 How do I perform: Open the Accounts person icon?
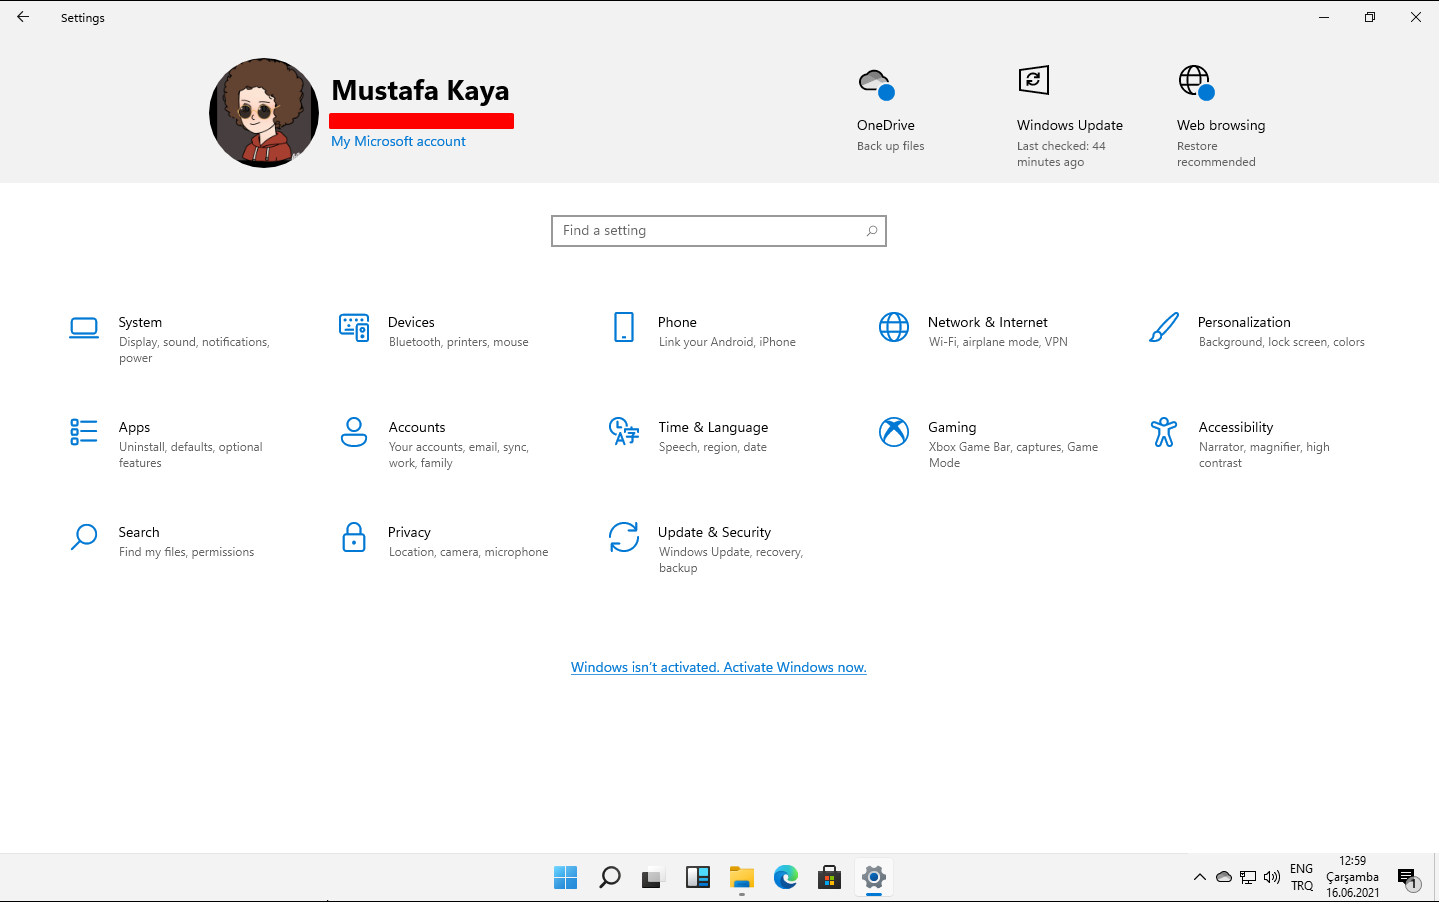(354, 432)
